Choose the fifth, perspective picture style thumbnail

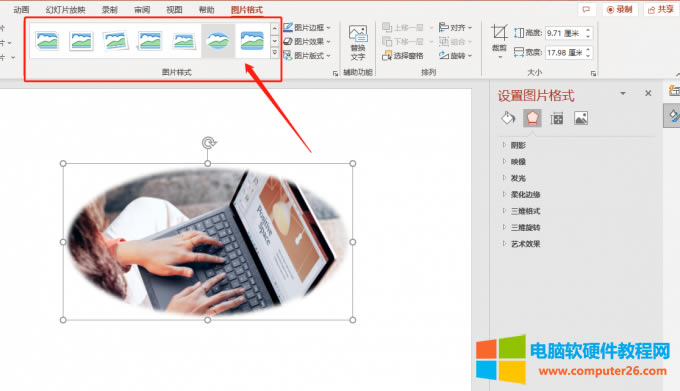(x=184, y=41)
